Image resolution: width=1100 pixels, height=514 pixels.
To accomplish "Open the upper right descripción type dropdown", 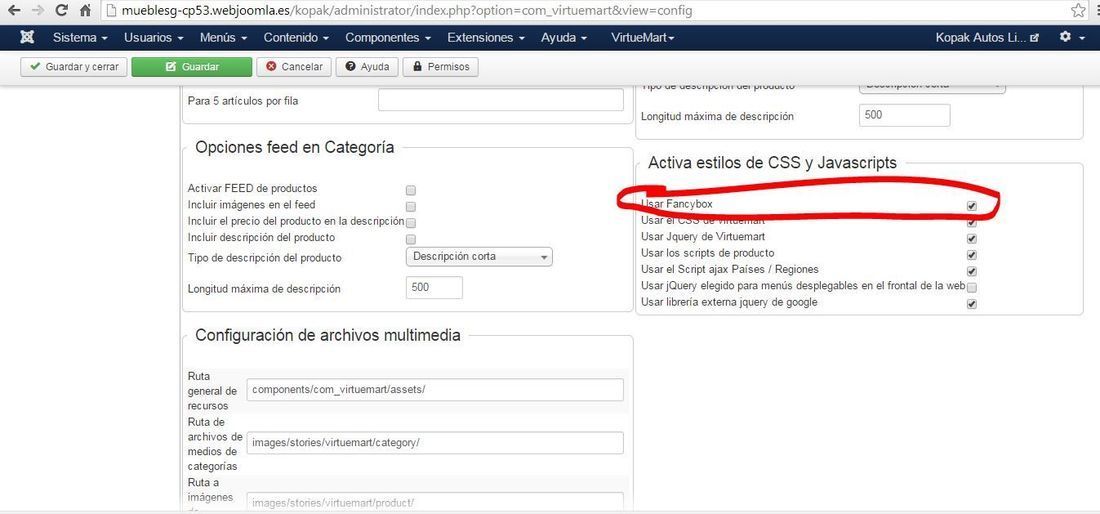I will (x=932, y=87).
